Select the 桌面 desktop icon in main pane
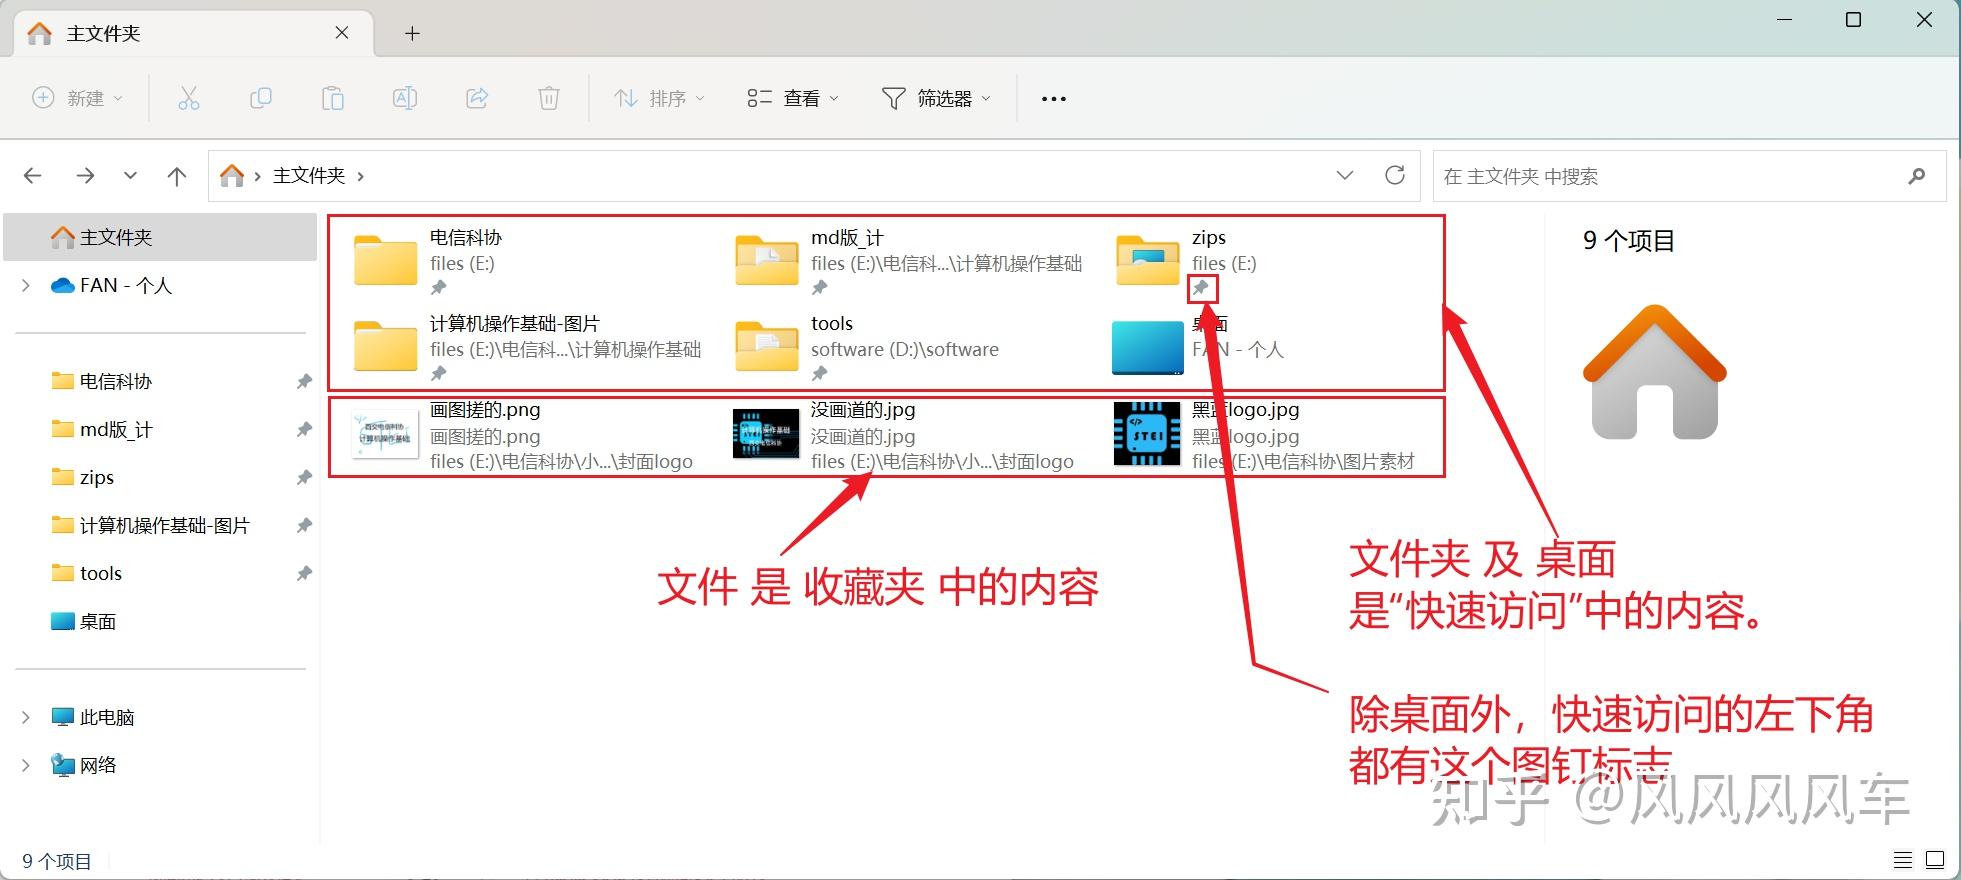Screen dimensions: 1961x880 click(1147, 346)
